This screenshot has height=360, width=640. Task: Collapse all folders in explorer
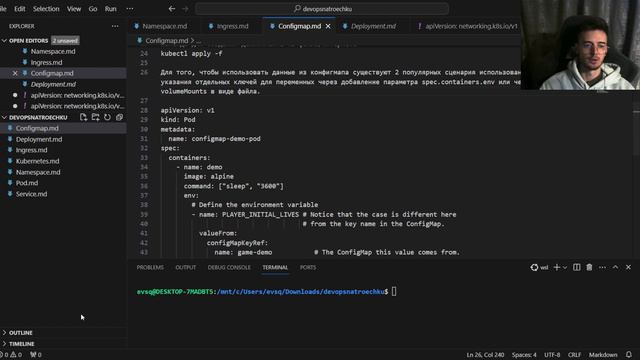coord(119,118)
